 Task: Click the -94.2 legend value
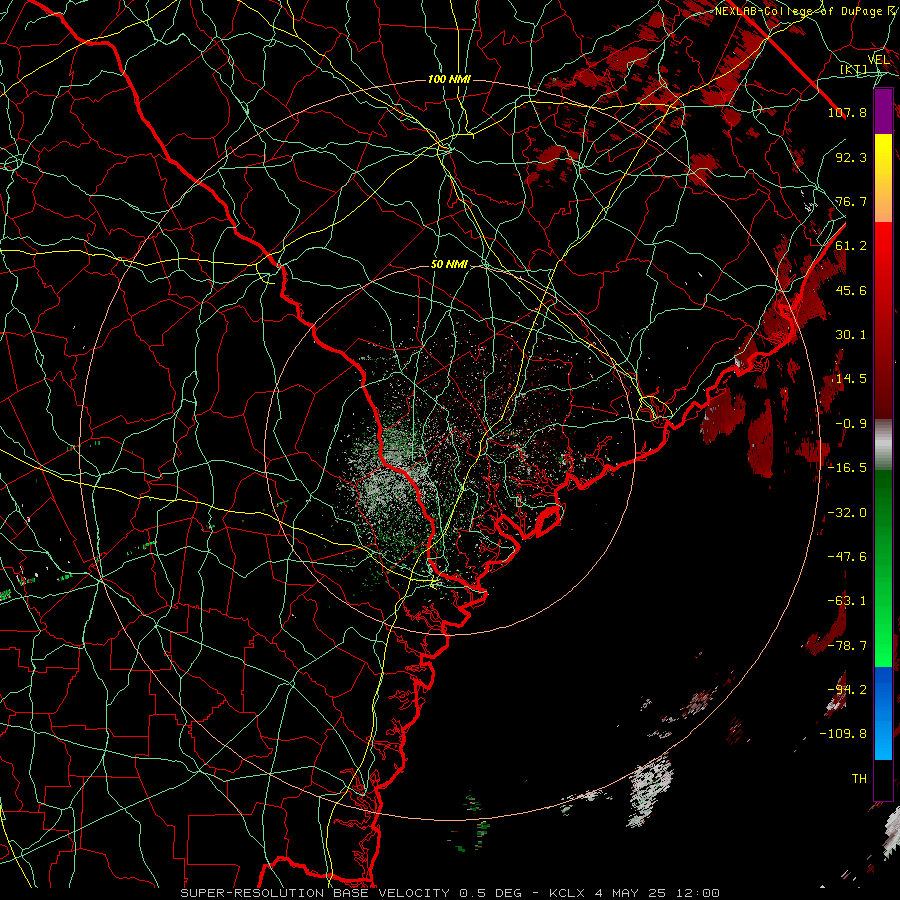pyautogui.click(x=847, y=690)
